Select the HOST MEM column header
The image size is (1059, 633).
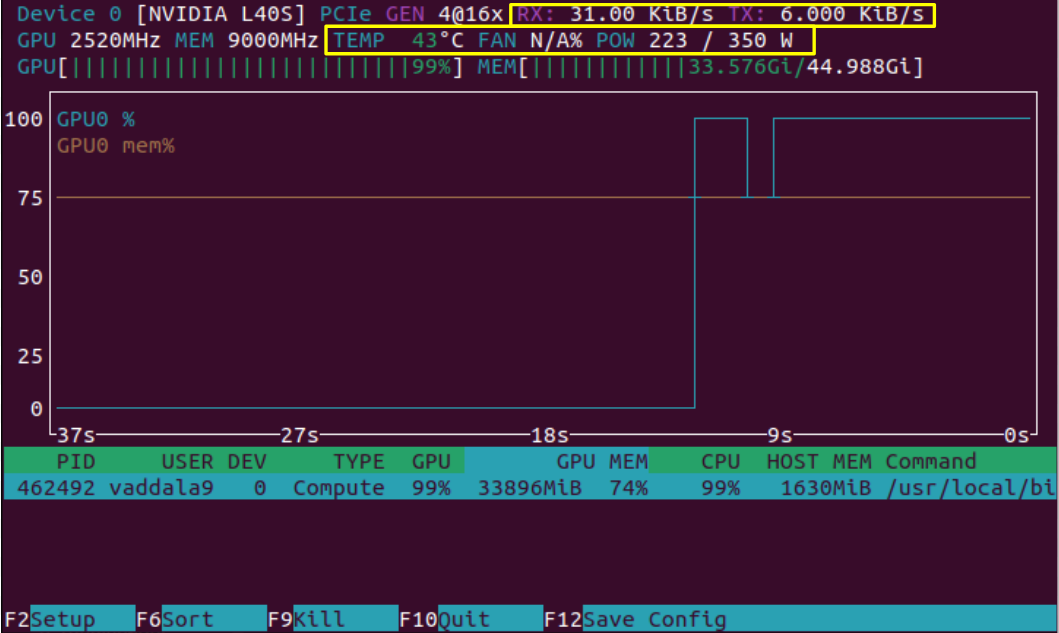pyautogui.click(x=819, y=461)
